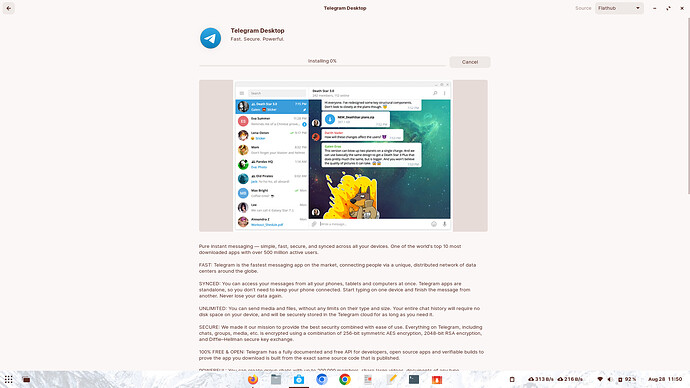Image resolution: width=690 pixels, height=388 pixels.
Task: Click the workspace overview icon beside the app grid
Action: pos(26,379)
